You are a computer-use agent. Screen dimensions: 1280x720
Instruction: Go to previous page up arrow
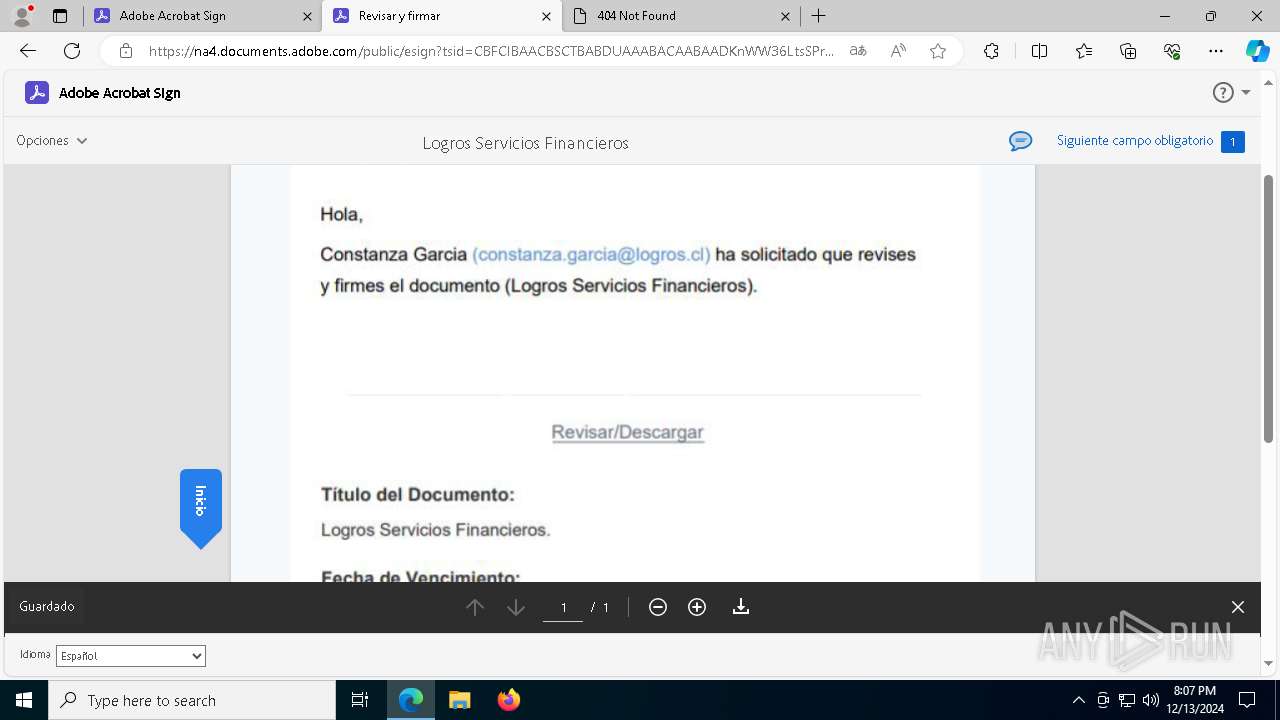point(475,607)
